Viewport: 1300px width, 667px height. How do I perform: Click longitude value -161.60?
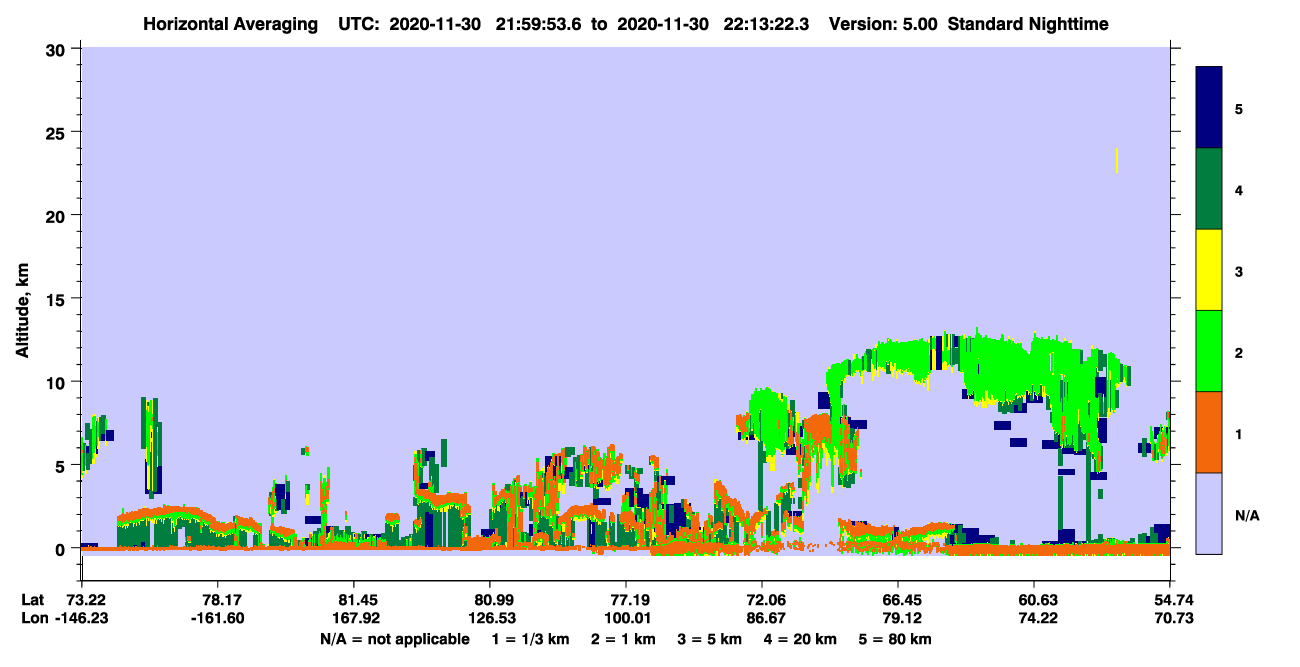pos(218,618)
